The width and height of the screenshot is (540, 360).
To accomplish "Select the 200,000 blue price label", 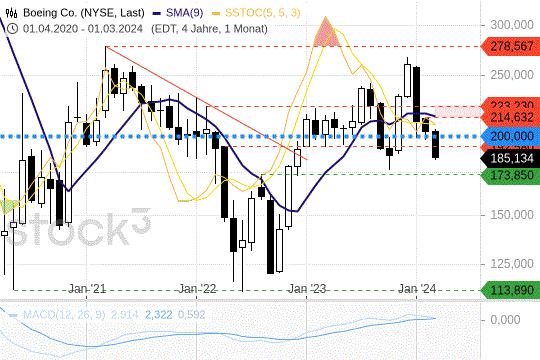I will point(510,136).
